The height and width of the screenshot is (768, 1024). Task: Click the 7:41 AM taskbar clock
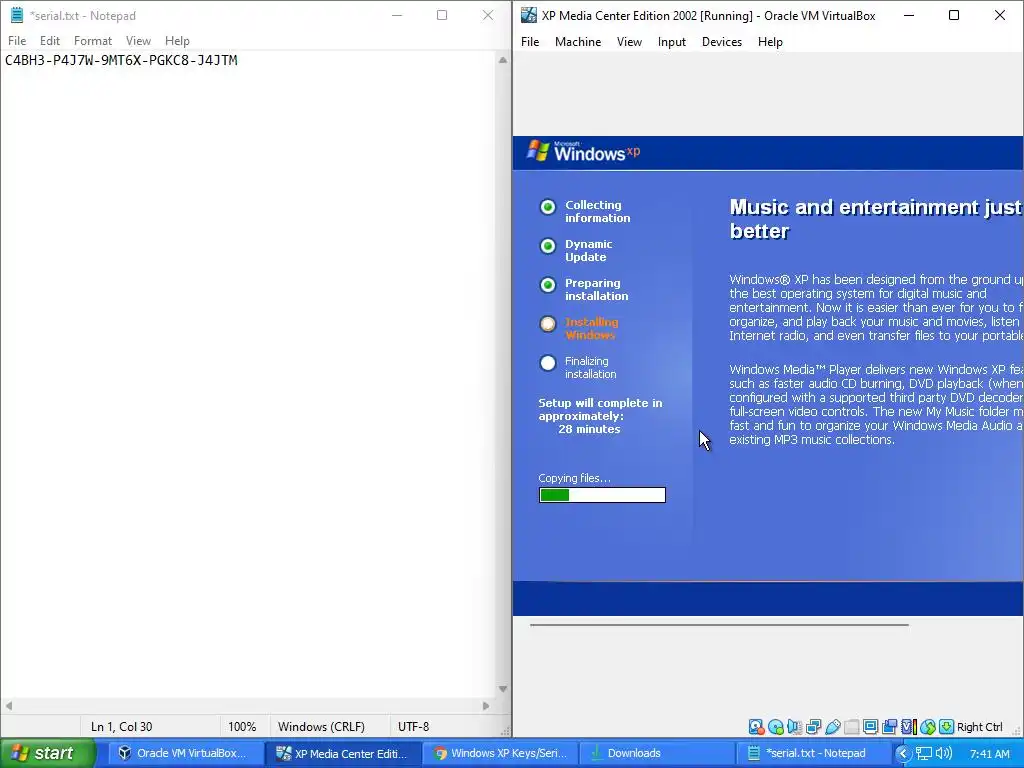point(989,754)
